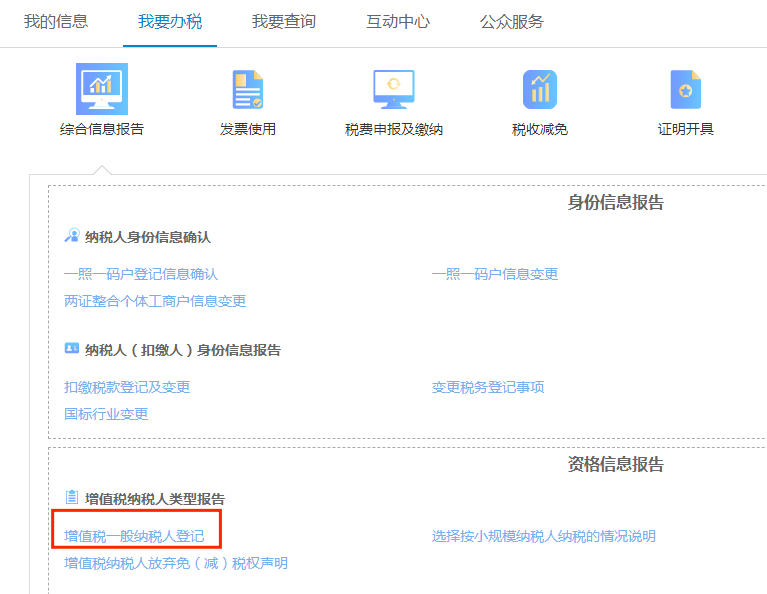767x594 pixels.
Task: Open the 证明开具 star document icon
Action: 686,90
